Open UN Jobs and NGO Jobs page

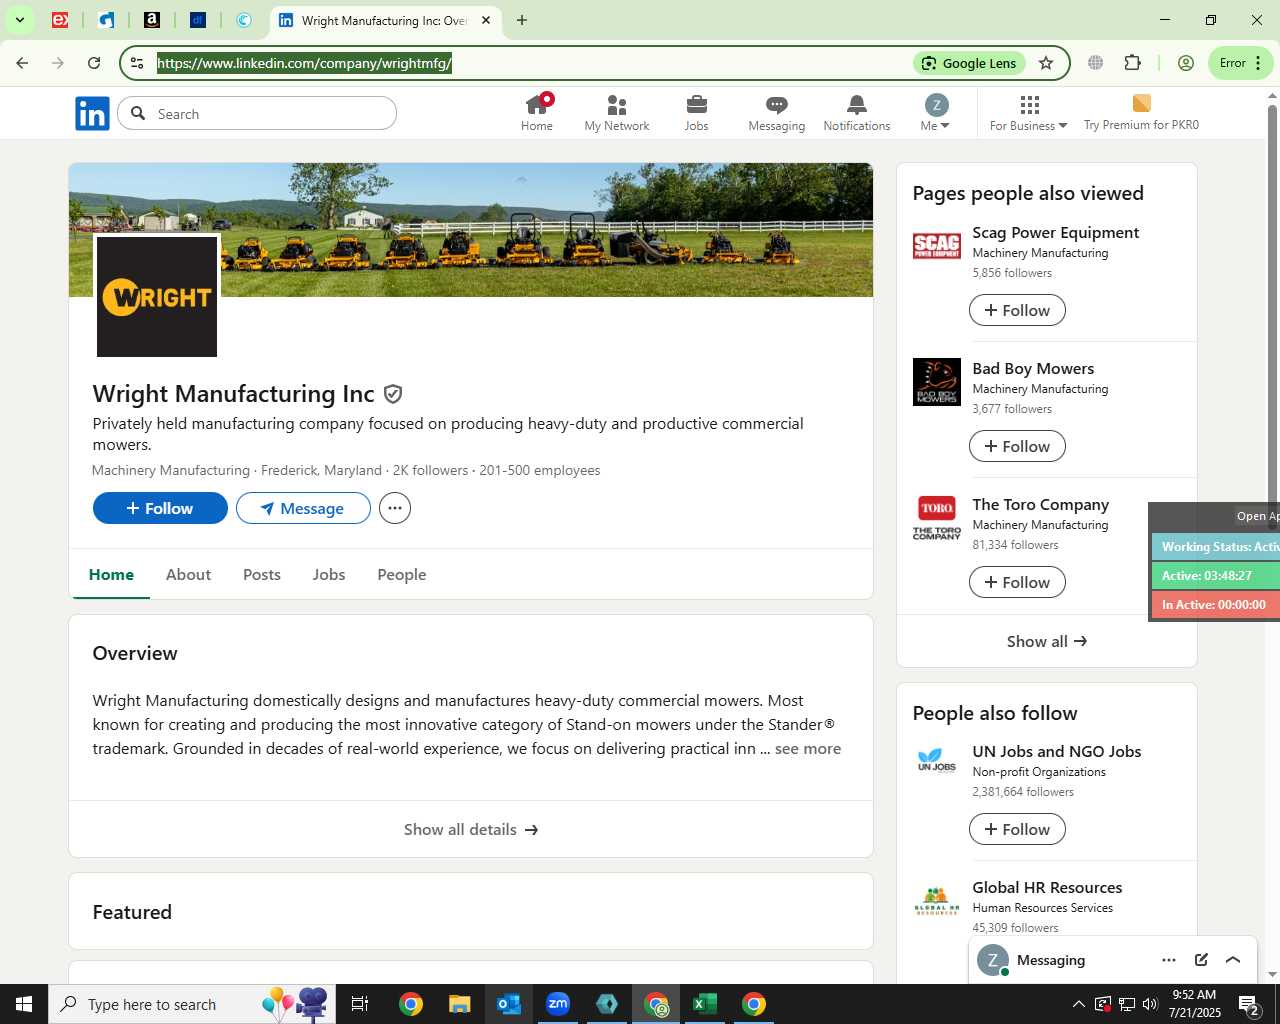point(1056,751)
